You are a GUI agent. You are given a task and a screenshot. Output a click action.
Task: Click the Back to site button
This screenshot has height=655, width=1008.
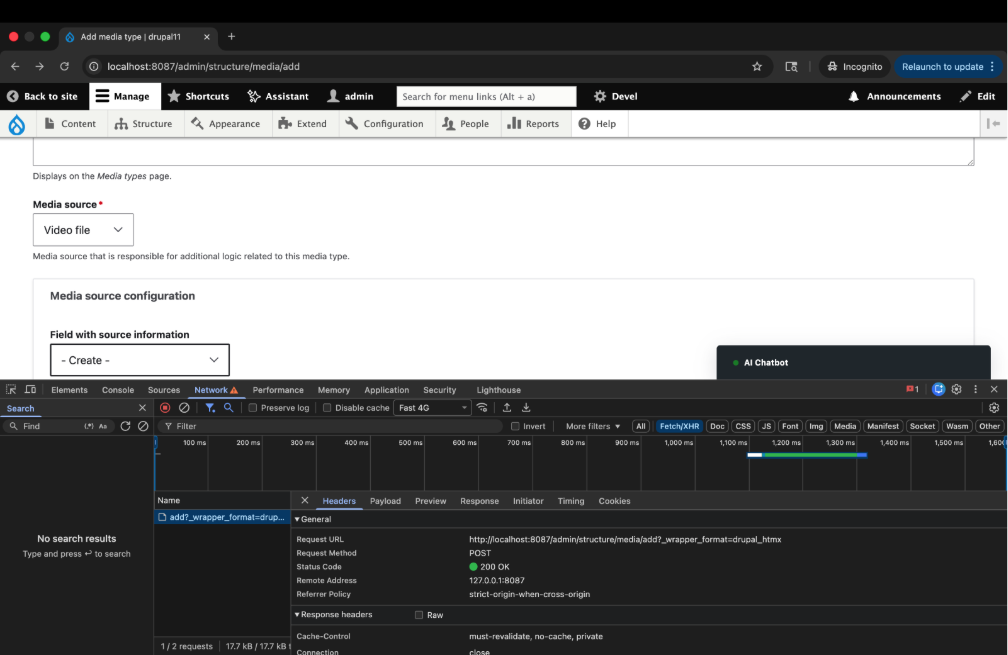pos(43,96)
